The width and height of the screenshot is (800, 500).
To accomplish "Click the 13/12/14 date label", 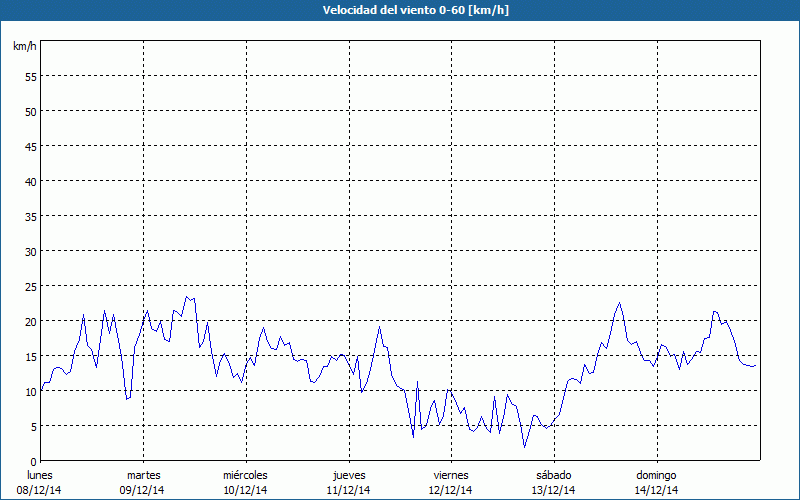I will coord(554,490).
